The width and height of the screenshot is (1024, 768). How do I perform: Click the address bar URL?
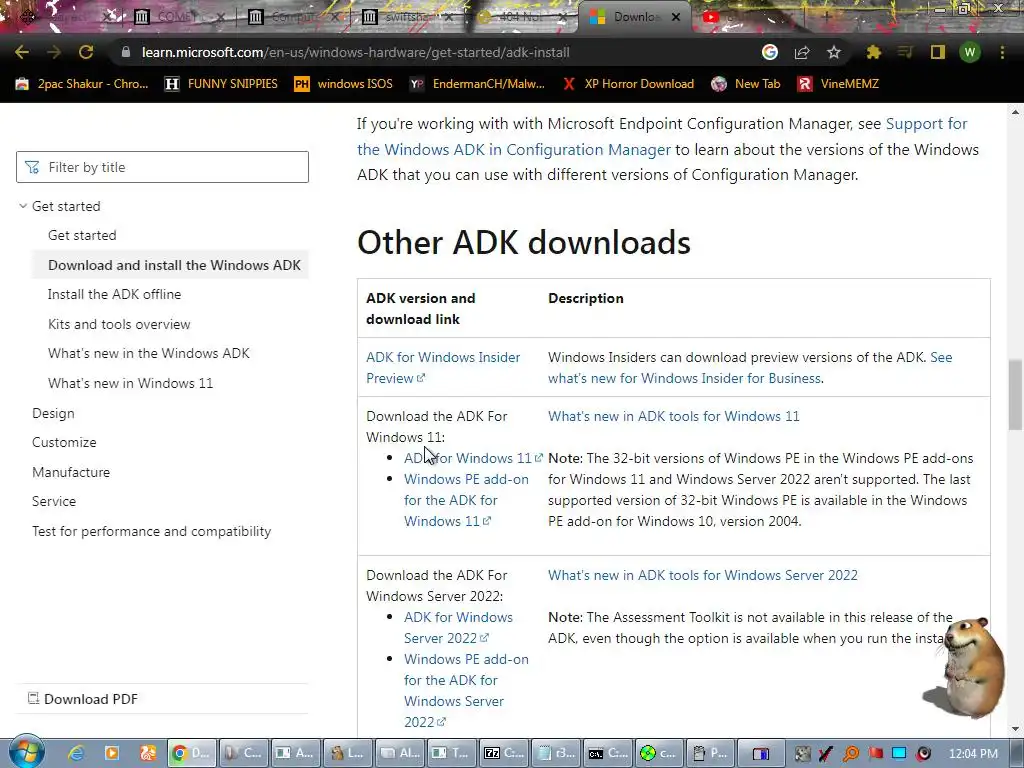click(x=356, y=52)
